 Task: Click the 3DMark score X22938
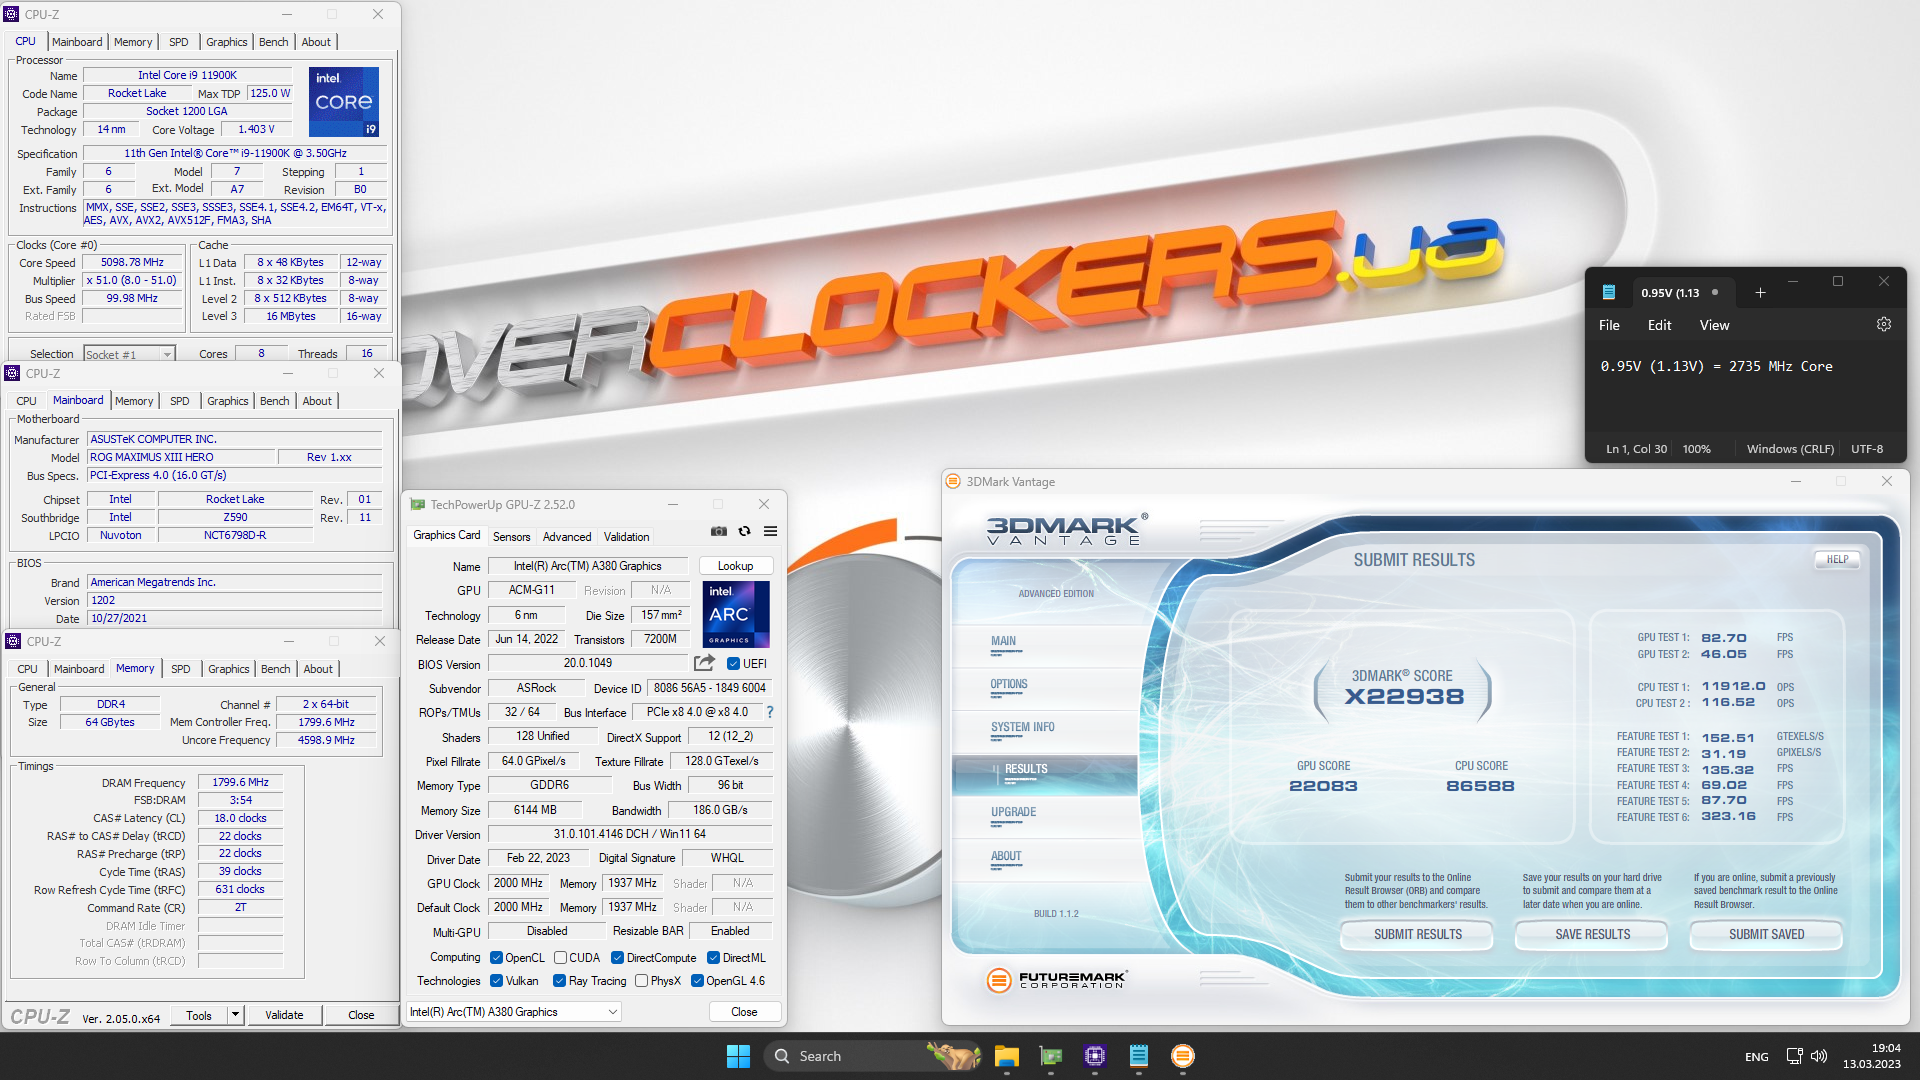pyautogui.click(x=1403, y=696)
